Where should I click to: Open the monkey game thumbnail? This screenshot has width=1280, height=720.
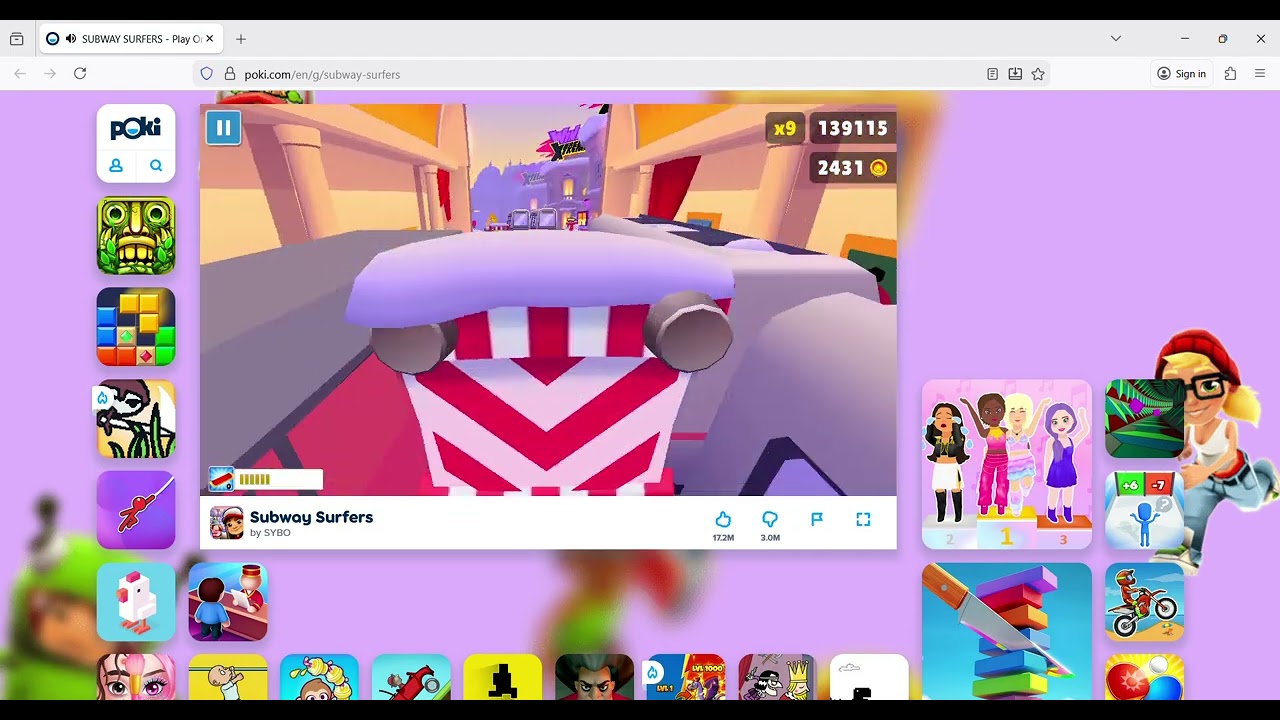(319, 677)
